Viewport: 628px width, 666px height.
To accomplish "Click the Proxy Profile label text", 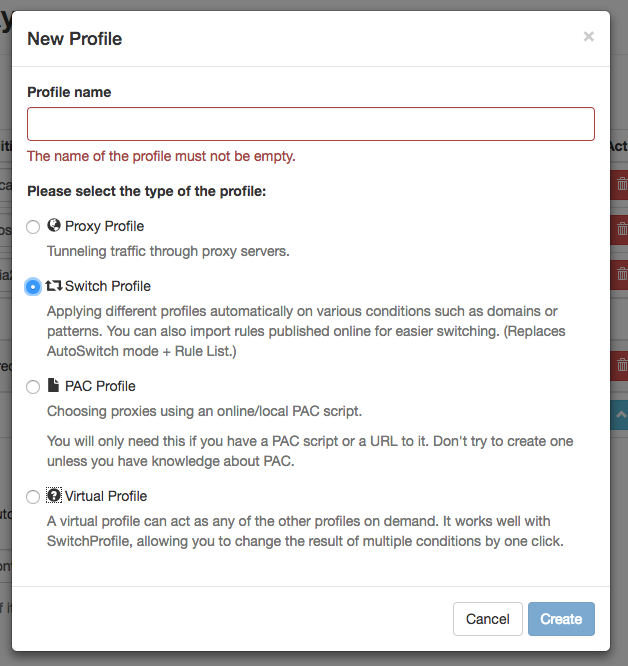I will click(x=104, y=226).
